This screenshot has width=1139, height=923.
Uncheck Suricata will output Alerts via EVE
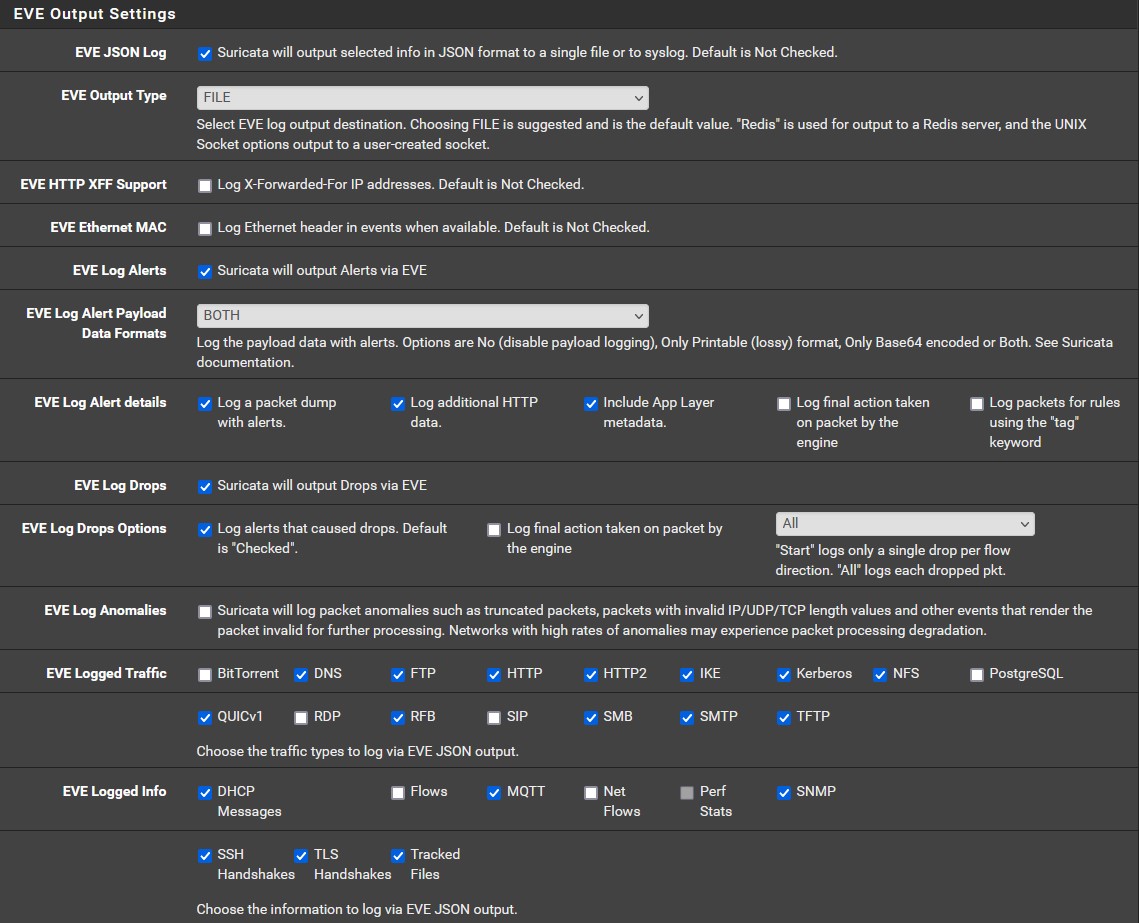coord(205,271)
